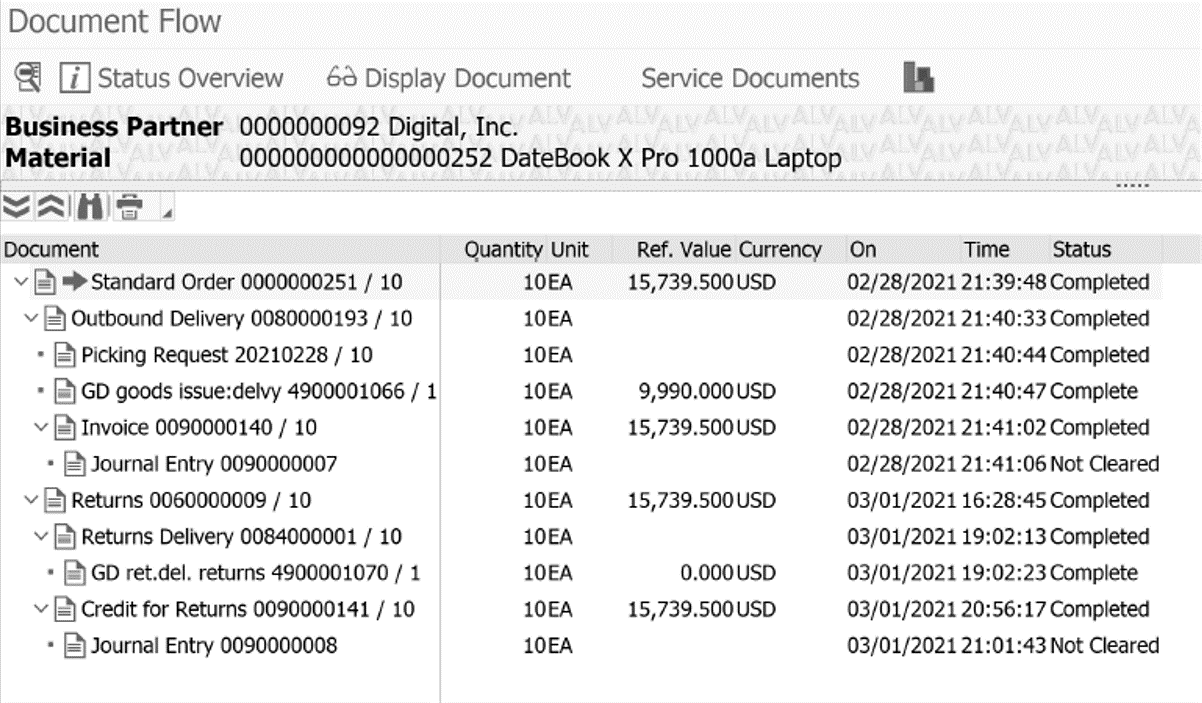Viewport: 1202px width, 703px height.
Task: Select Picking Request 20210228 / 10 row
Action: (x=581, y=355)
